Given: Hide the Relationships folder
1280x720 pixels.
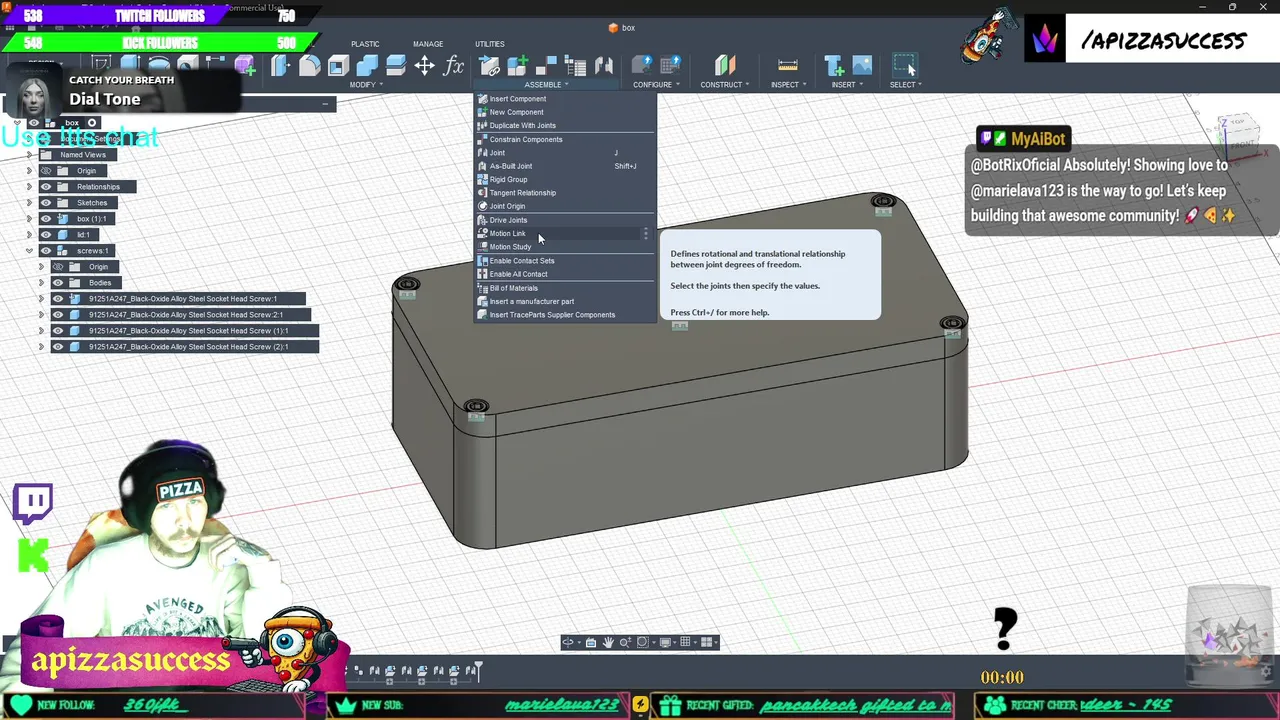Looking at the screenshot, I should (46, 187).
